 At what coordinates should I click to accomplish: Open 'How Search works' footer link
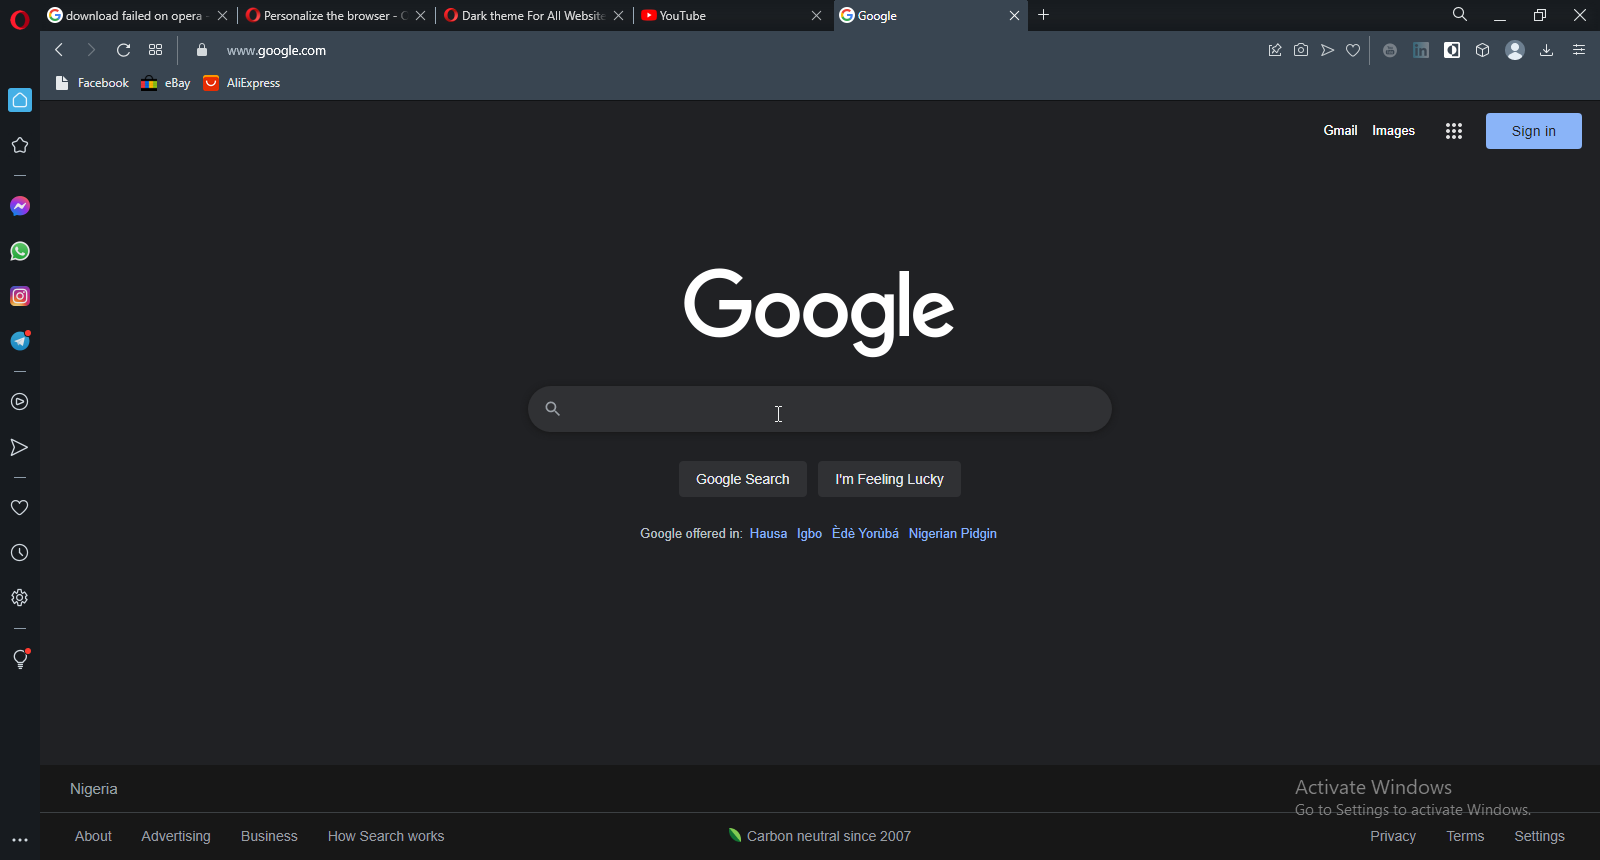(x=386, y=836)
